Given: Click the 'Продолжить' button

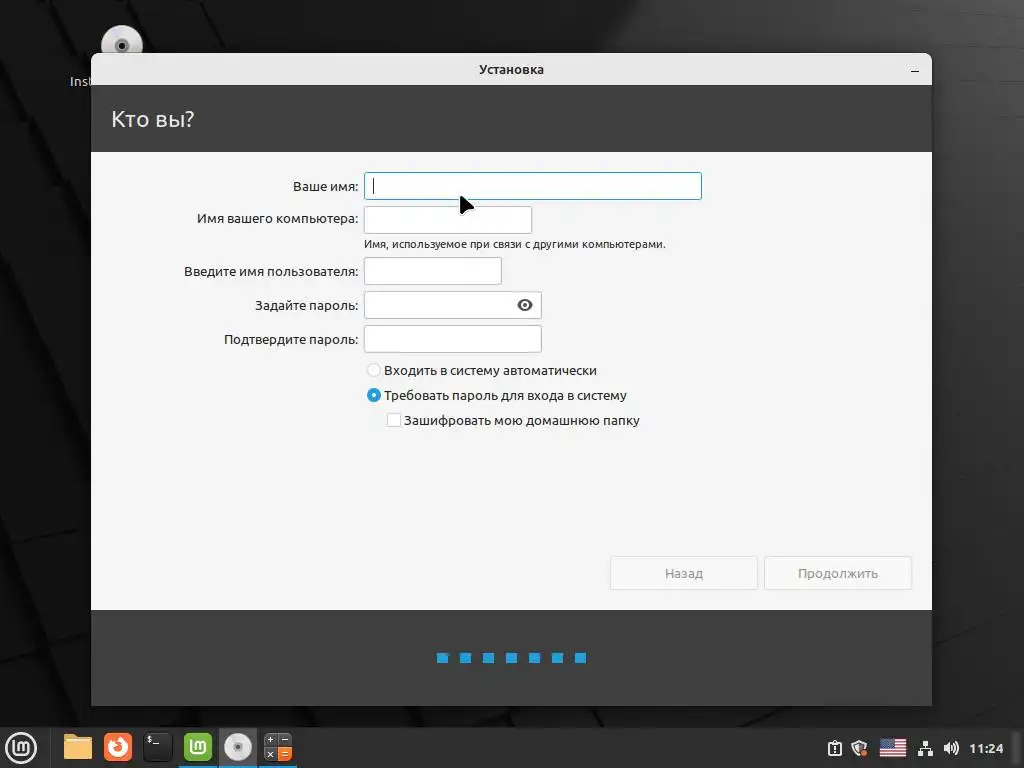Looking at the screenshot, I should [838, 573].
